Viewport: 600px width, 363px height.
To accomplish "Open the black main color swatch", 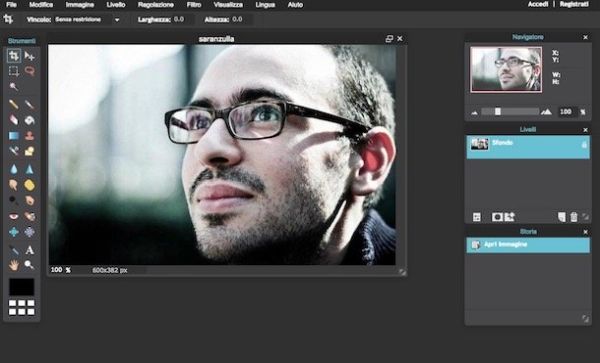I will tap(22, 287).
